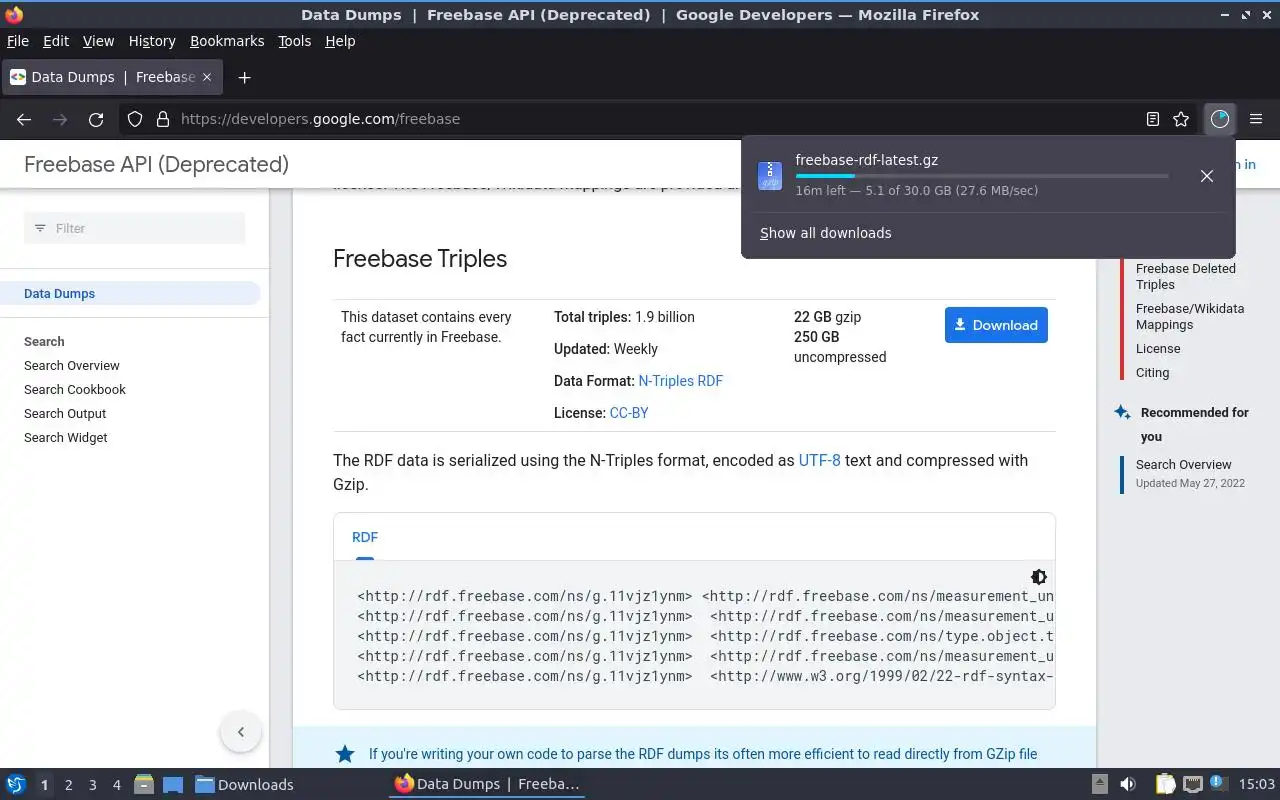Screen dimensions: 1280x800
Task: Click the downloads progress toolbar icon
Action: point(1219,119)
